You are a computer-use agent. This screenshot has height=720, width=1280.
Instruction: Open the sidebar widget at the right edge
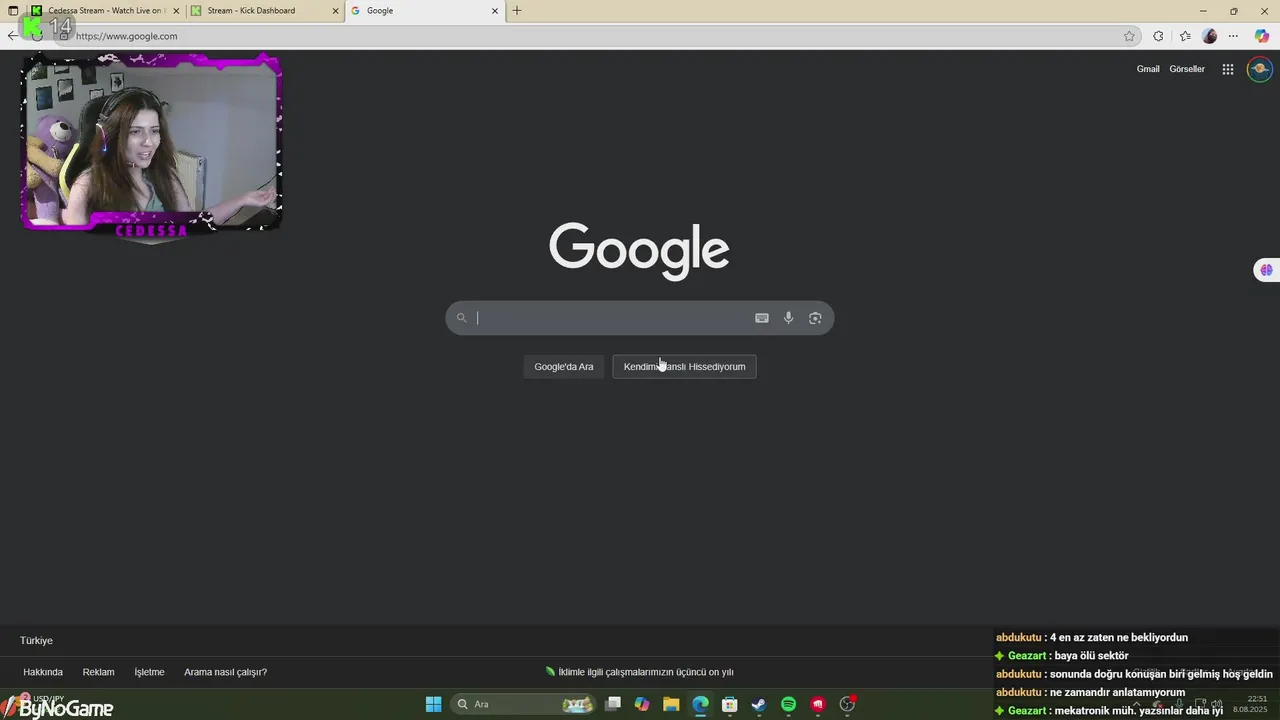click(1266, 270)
